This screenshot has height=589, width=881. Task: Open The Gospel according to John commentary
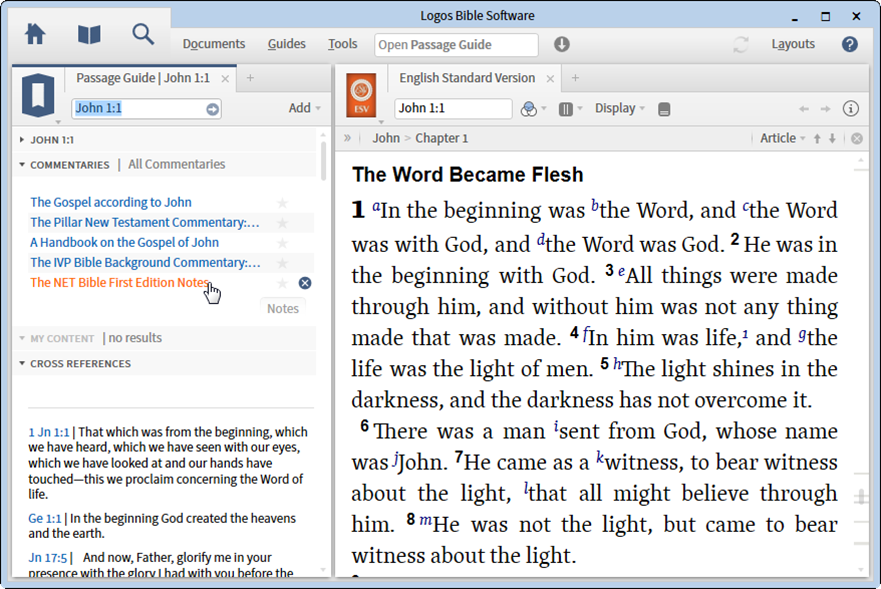click(111, 202)
